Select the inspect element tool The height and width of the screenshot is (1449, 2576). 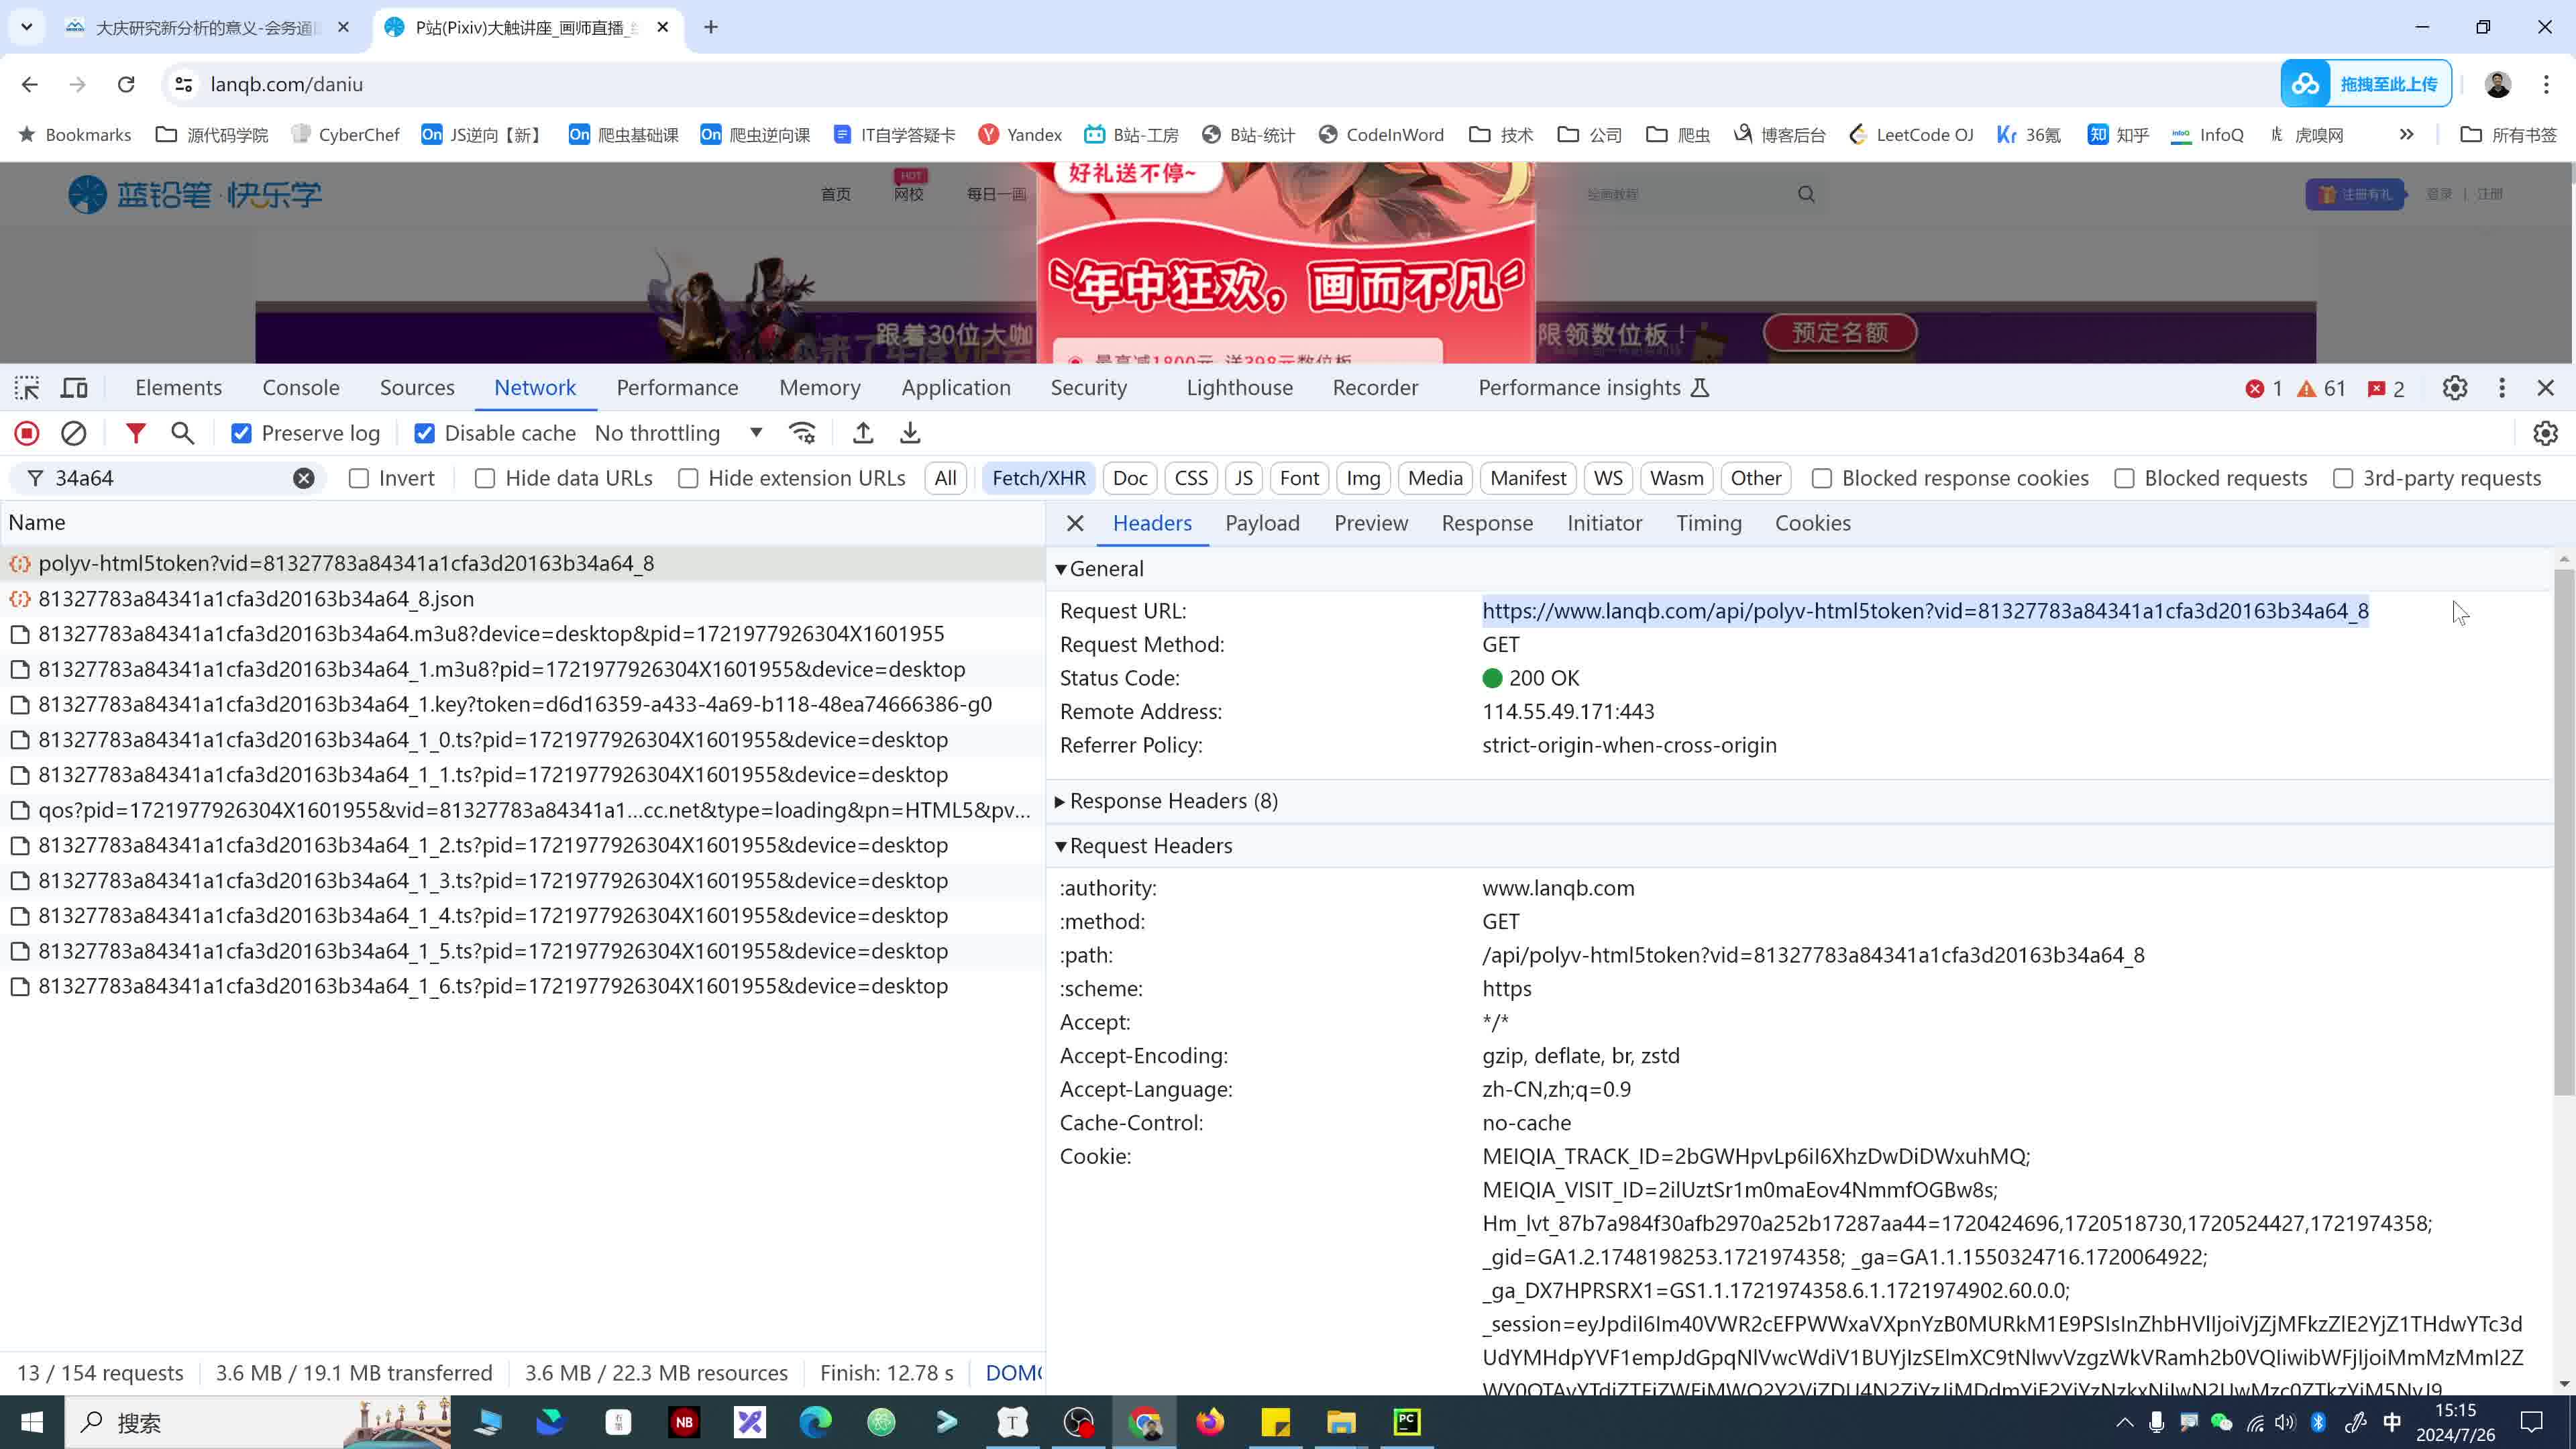click(x=27, y=388)
